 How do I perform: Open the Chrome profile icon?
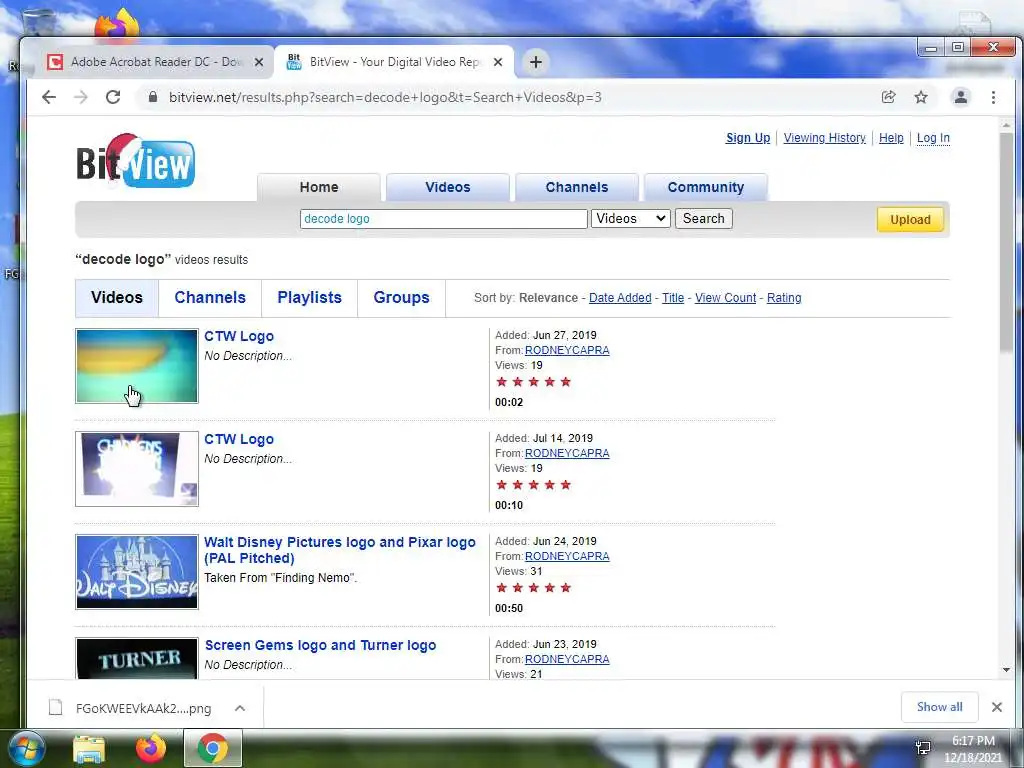point(961,97)
